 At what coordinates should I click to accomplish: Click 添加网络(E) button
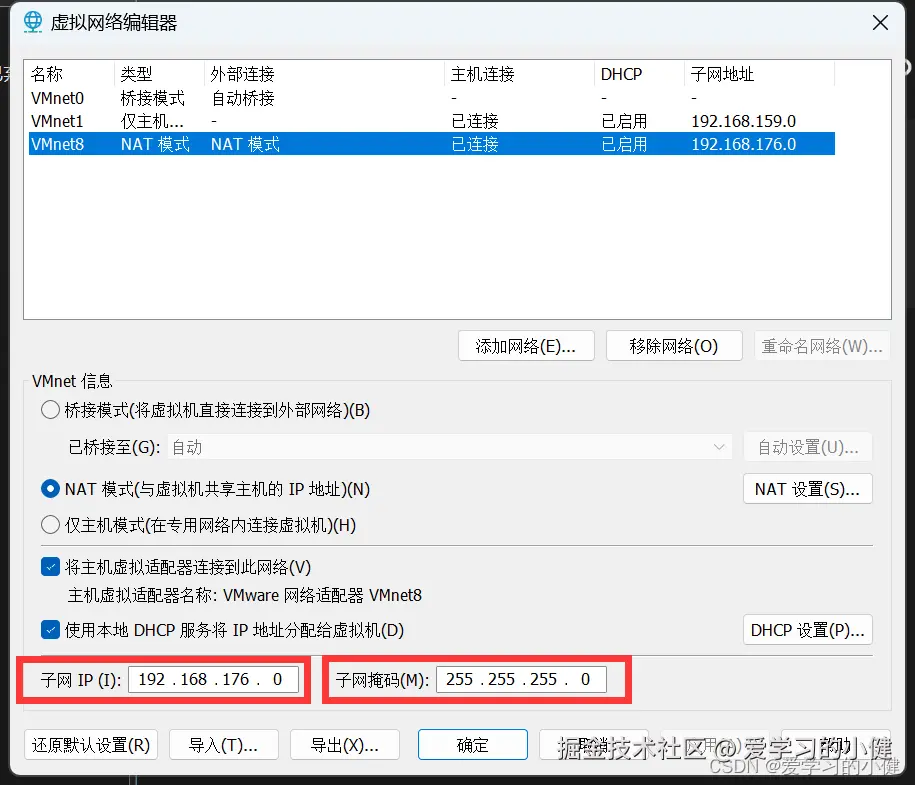tap(526, 346)
